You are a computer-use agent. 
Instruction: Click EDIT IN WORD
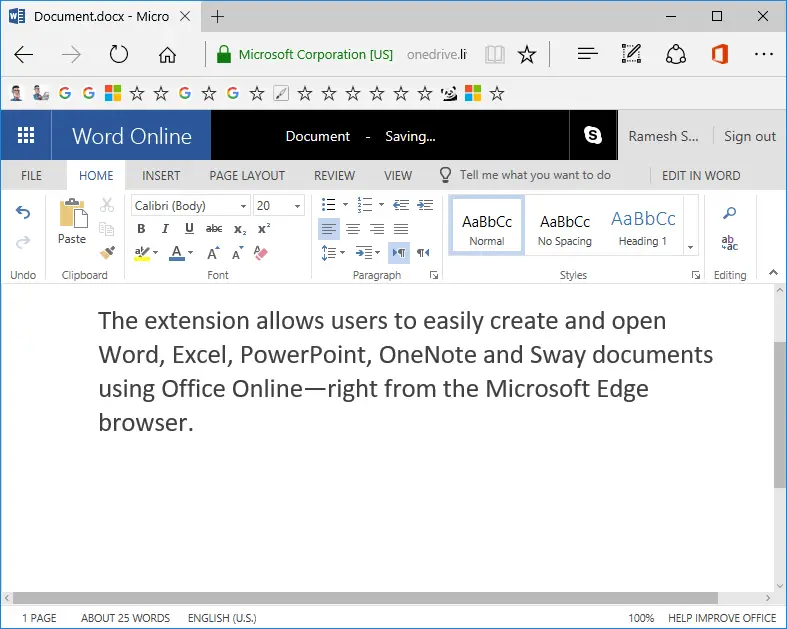(x=701, y=176)
